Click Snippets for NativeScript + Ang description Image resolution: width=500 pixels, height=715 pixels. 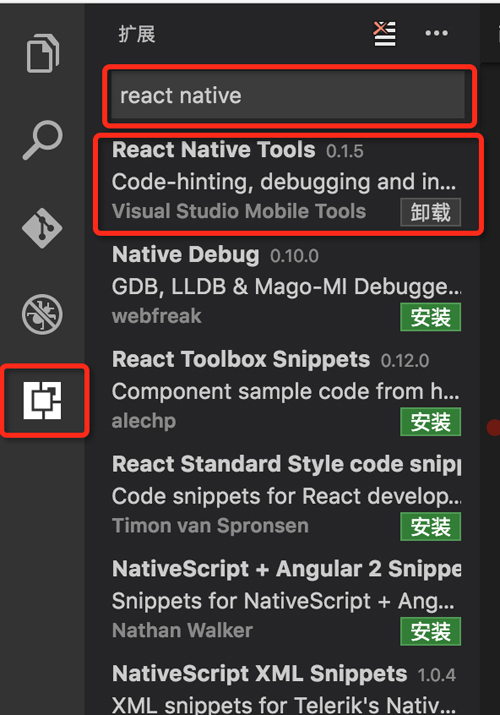[283, 601]
